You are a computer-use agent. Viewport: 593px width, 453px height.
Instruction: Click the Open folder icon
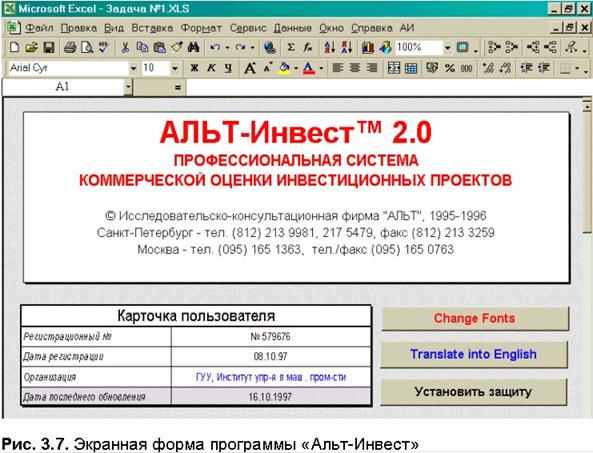point(32,48)
